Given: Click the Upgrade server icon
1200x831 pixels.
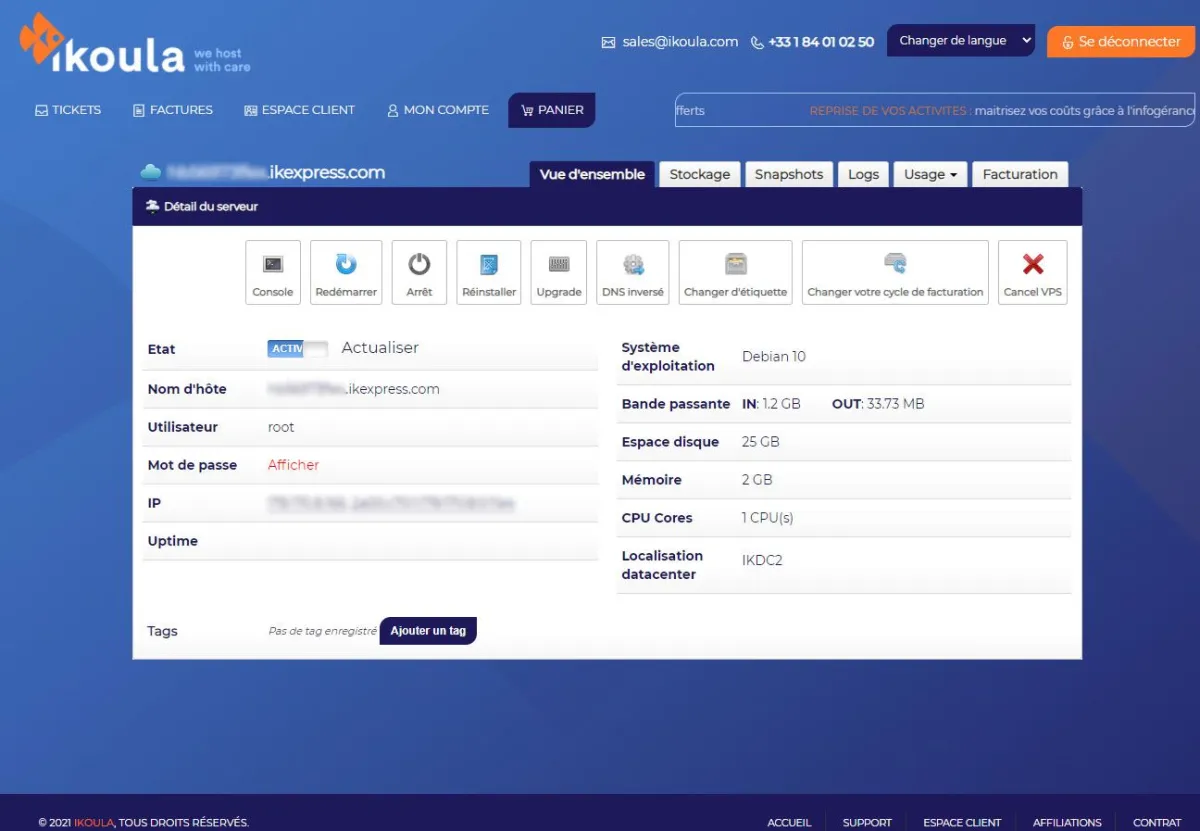Looking at the screenshot, I should pyautogui.click(x=559, y=264).
